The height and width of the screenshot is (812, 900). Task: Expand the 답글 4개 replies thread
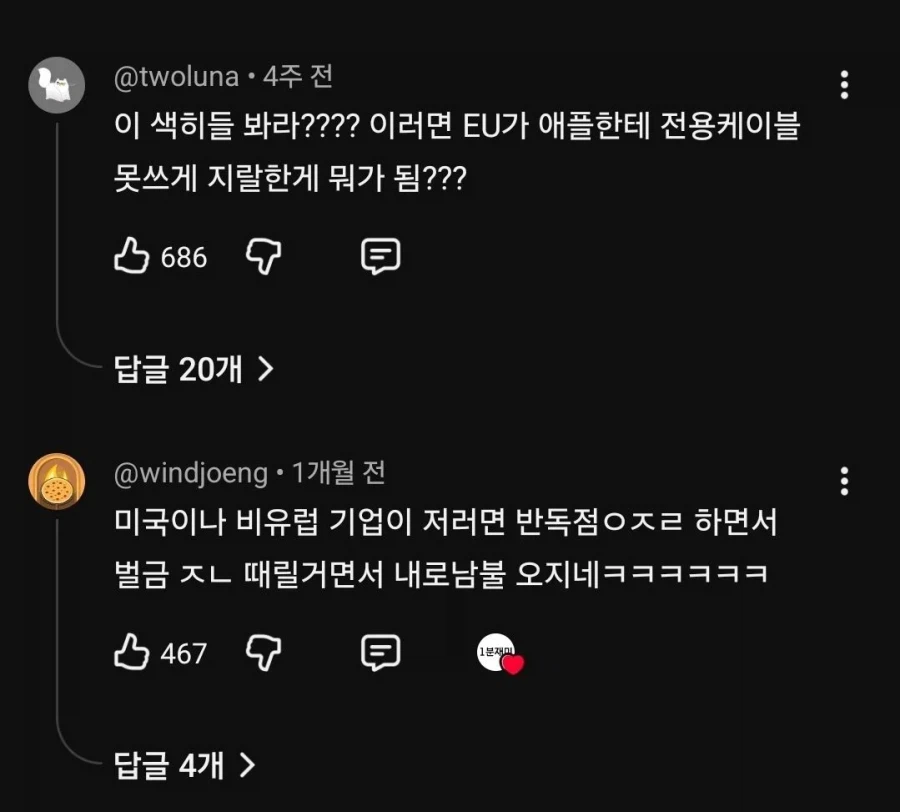click(168, 764)
